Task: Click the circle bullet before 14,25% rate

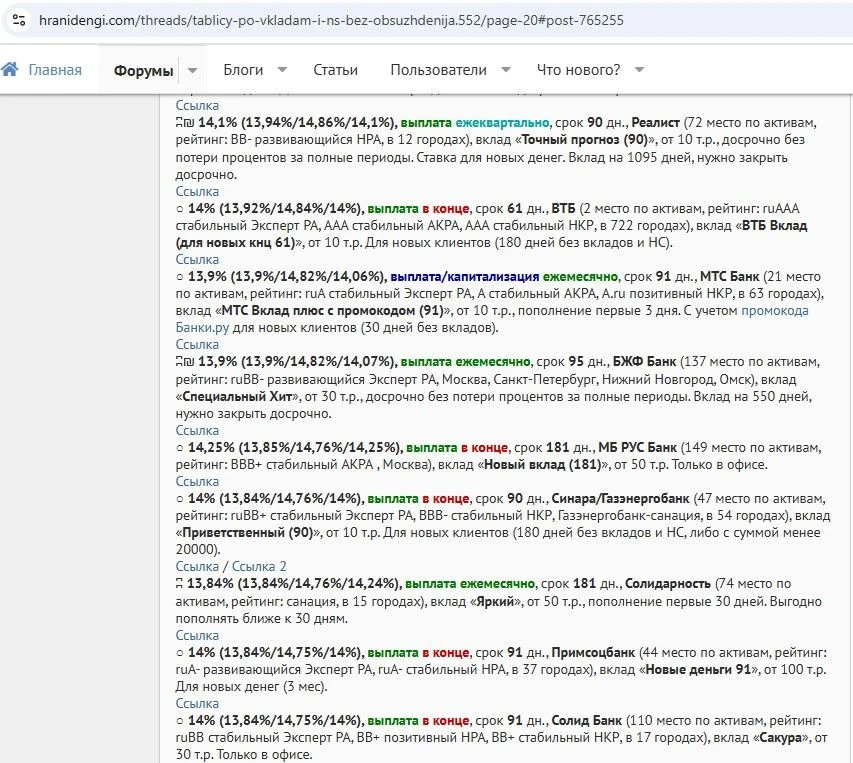Action: [180, 448]
